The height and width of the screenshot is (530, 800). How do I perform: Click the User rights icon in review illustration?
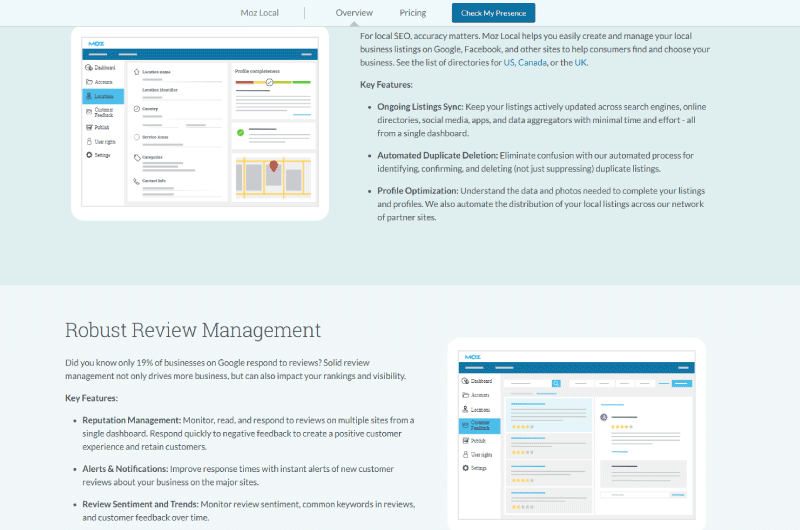tap(465, 455)
